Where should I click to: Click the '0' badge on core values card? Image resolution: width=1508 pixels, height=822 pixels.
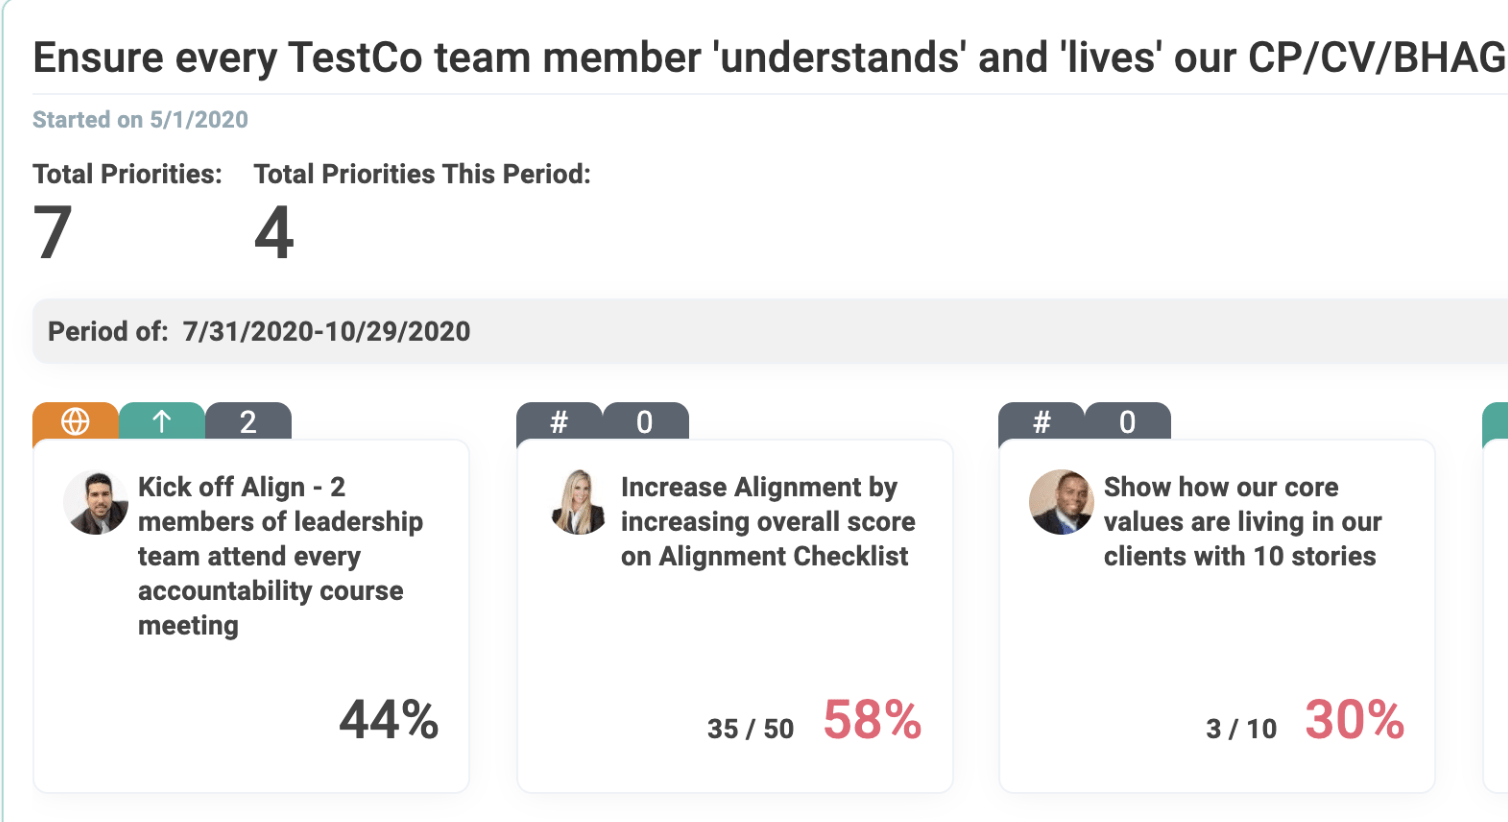pos(1127,422)
